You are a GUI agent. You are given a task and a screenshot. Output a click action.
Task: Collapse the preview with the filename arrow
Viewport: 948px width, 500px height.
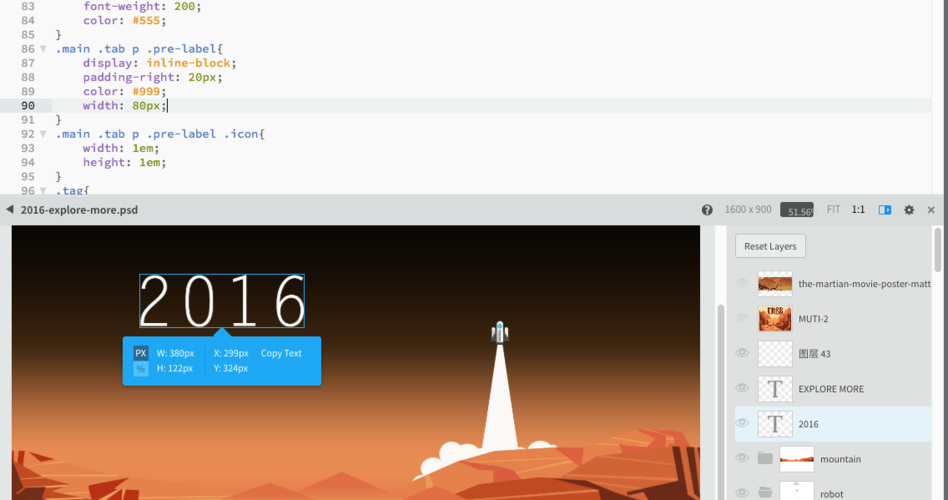[10, 210]
